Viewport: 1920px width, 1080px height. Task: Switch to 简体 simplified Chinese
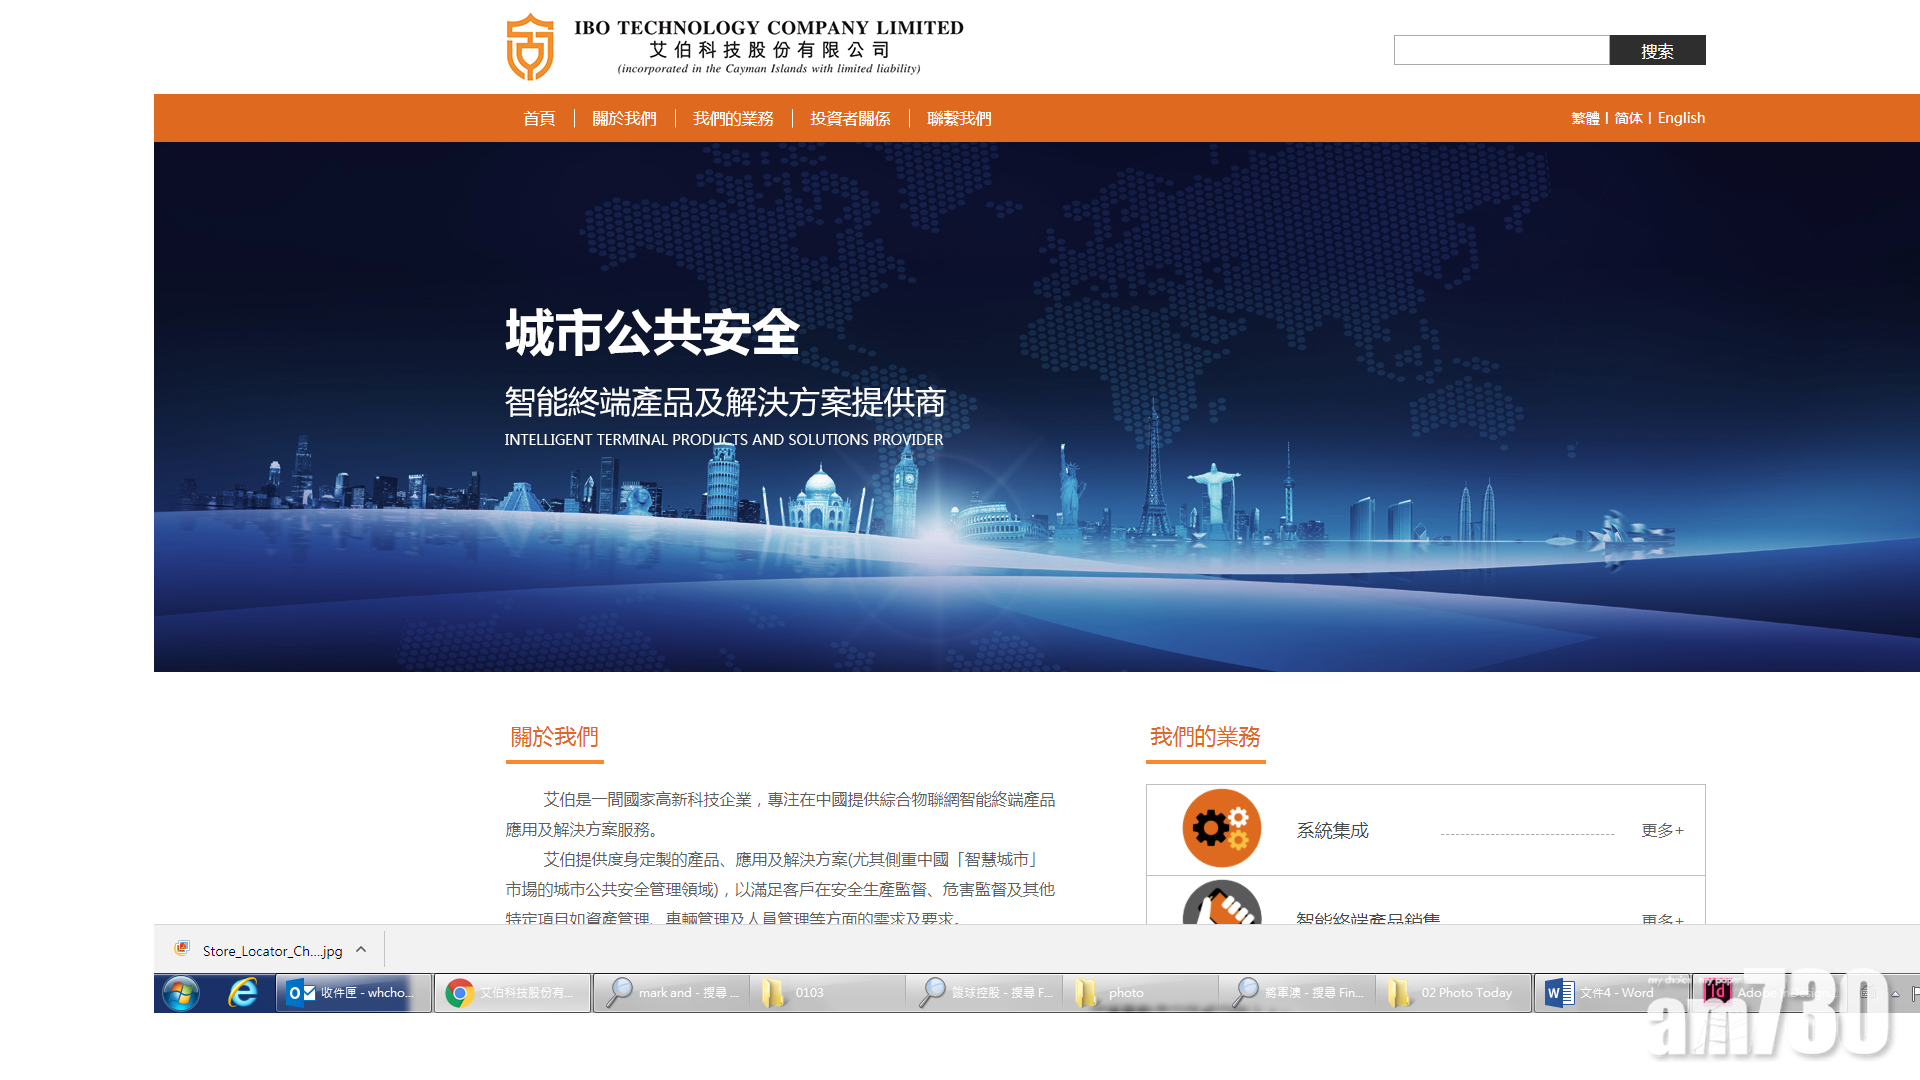pos(1628,118)
